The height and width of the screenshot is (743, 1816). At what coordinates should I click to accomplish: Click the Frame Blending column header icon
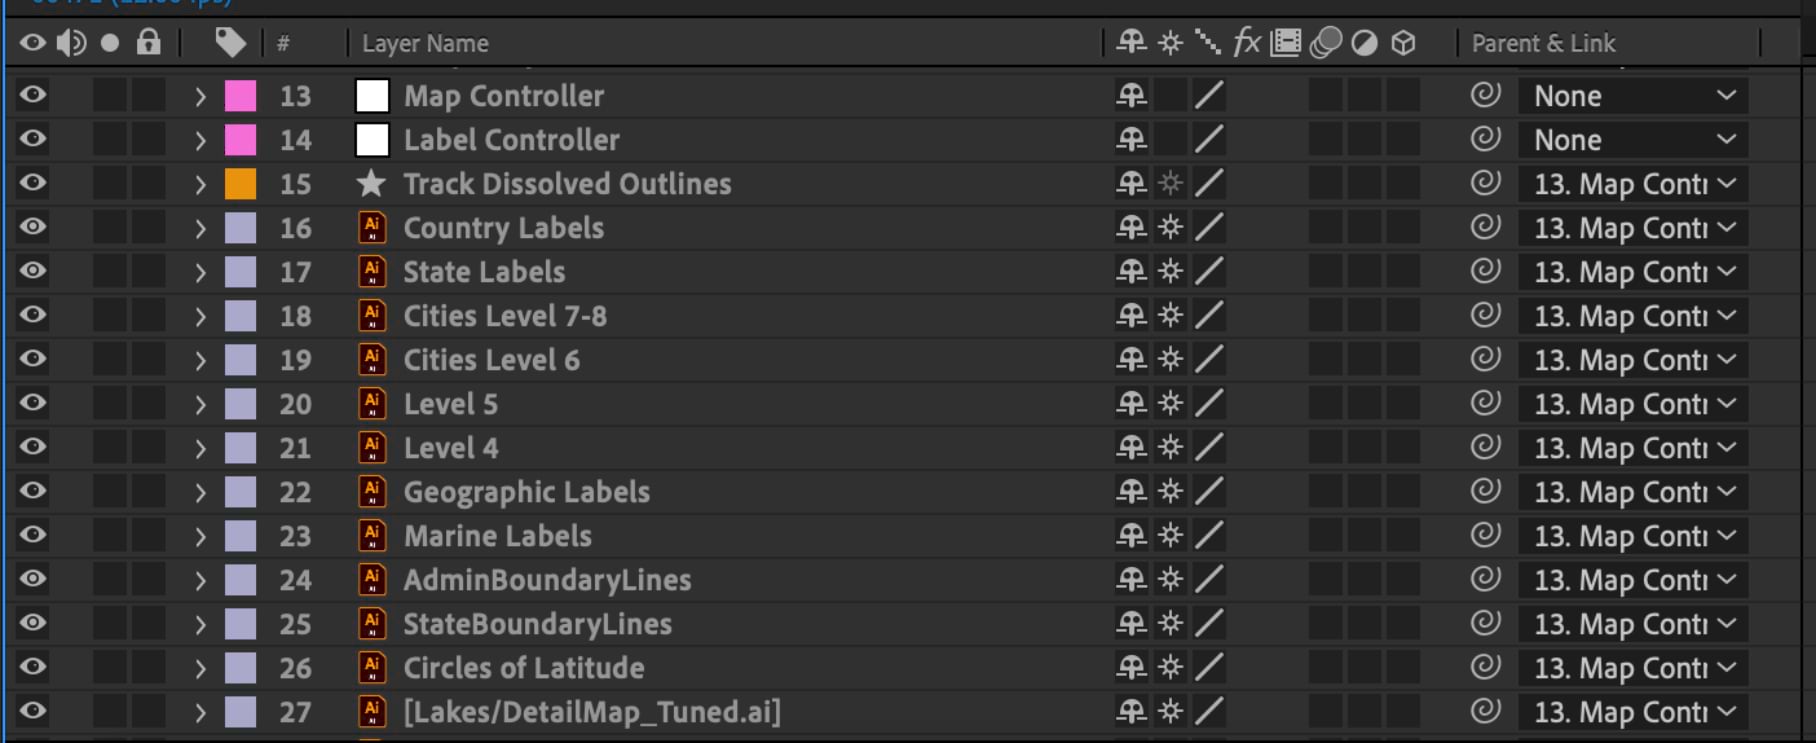click(x=1285, y=43)
